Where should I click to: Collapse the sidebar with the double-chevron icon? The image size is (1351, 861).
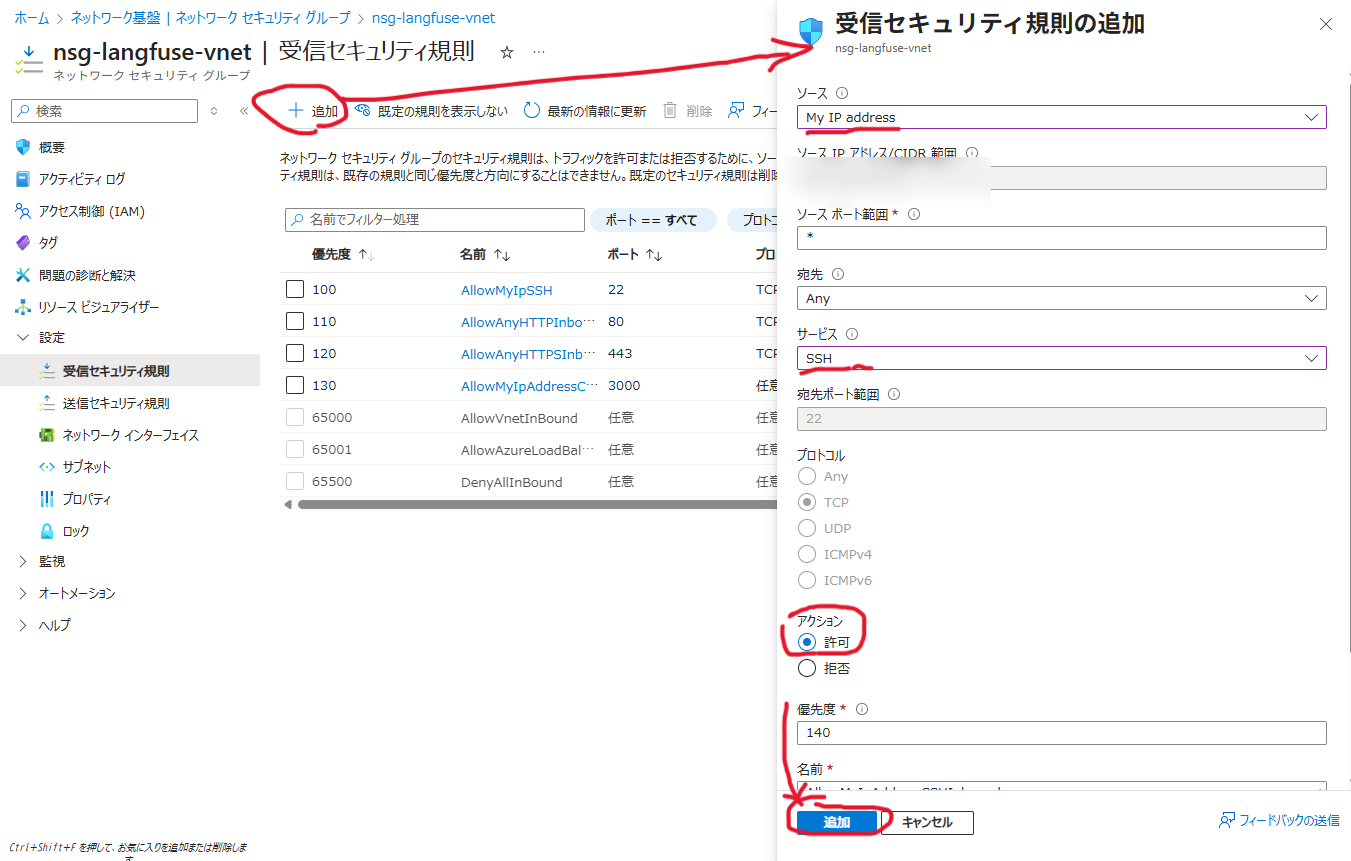(x=244, y=111)
